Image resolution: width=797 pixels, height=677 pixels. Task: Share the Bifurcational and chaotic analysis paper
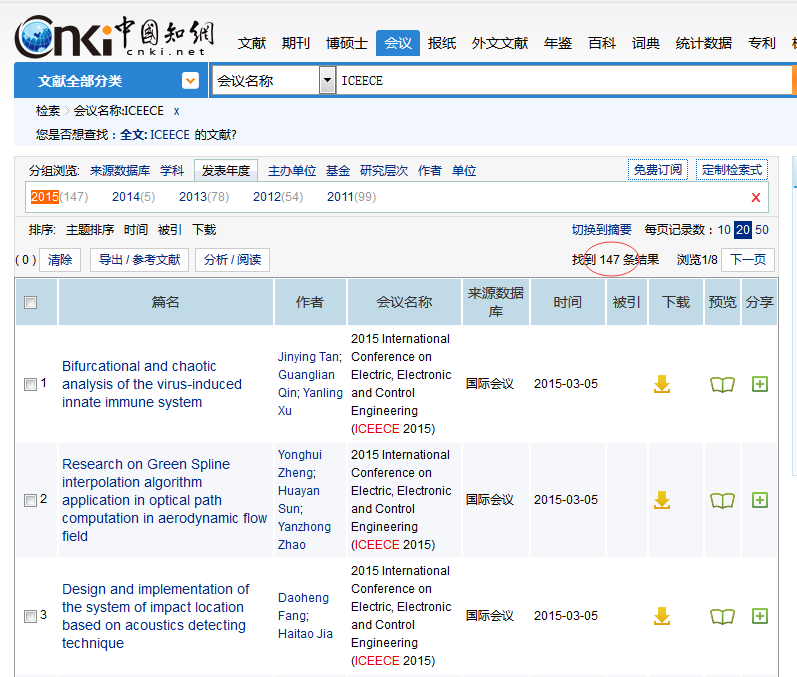[x=759, y=384]
